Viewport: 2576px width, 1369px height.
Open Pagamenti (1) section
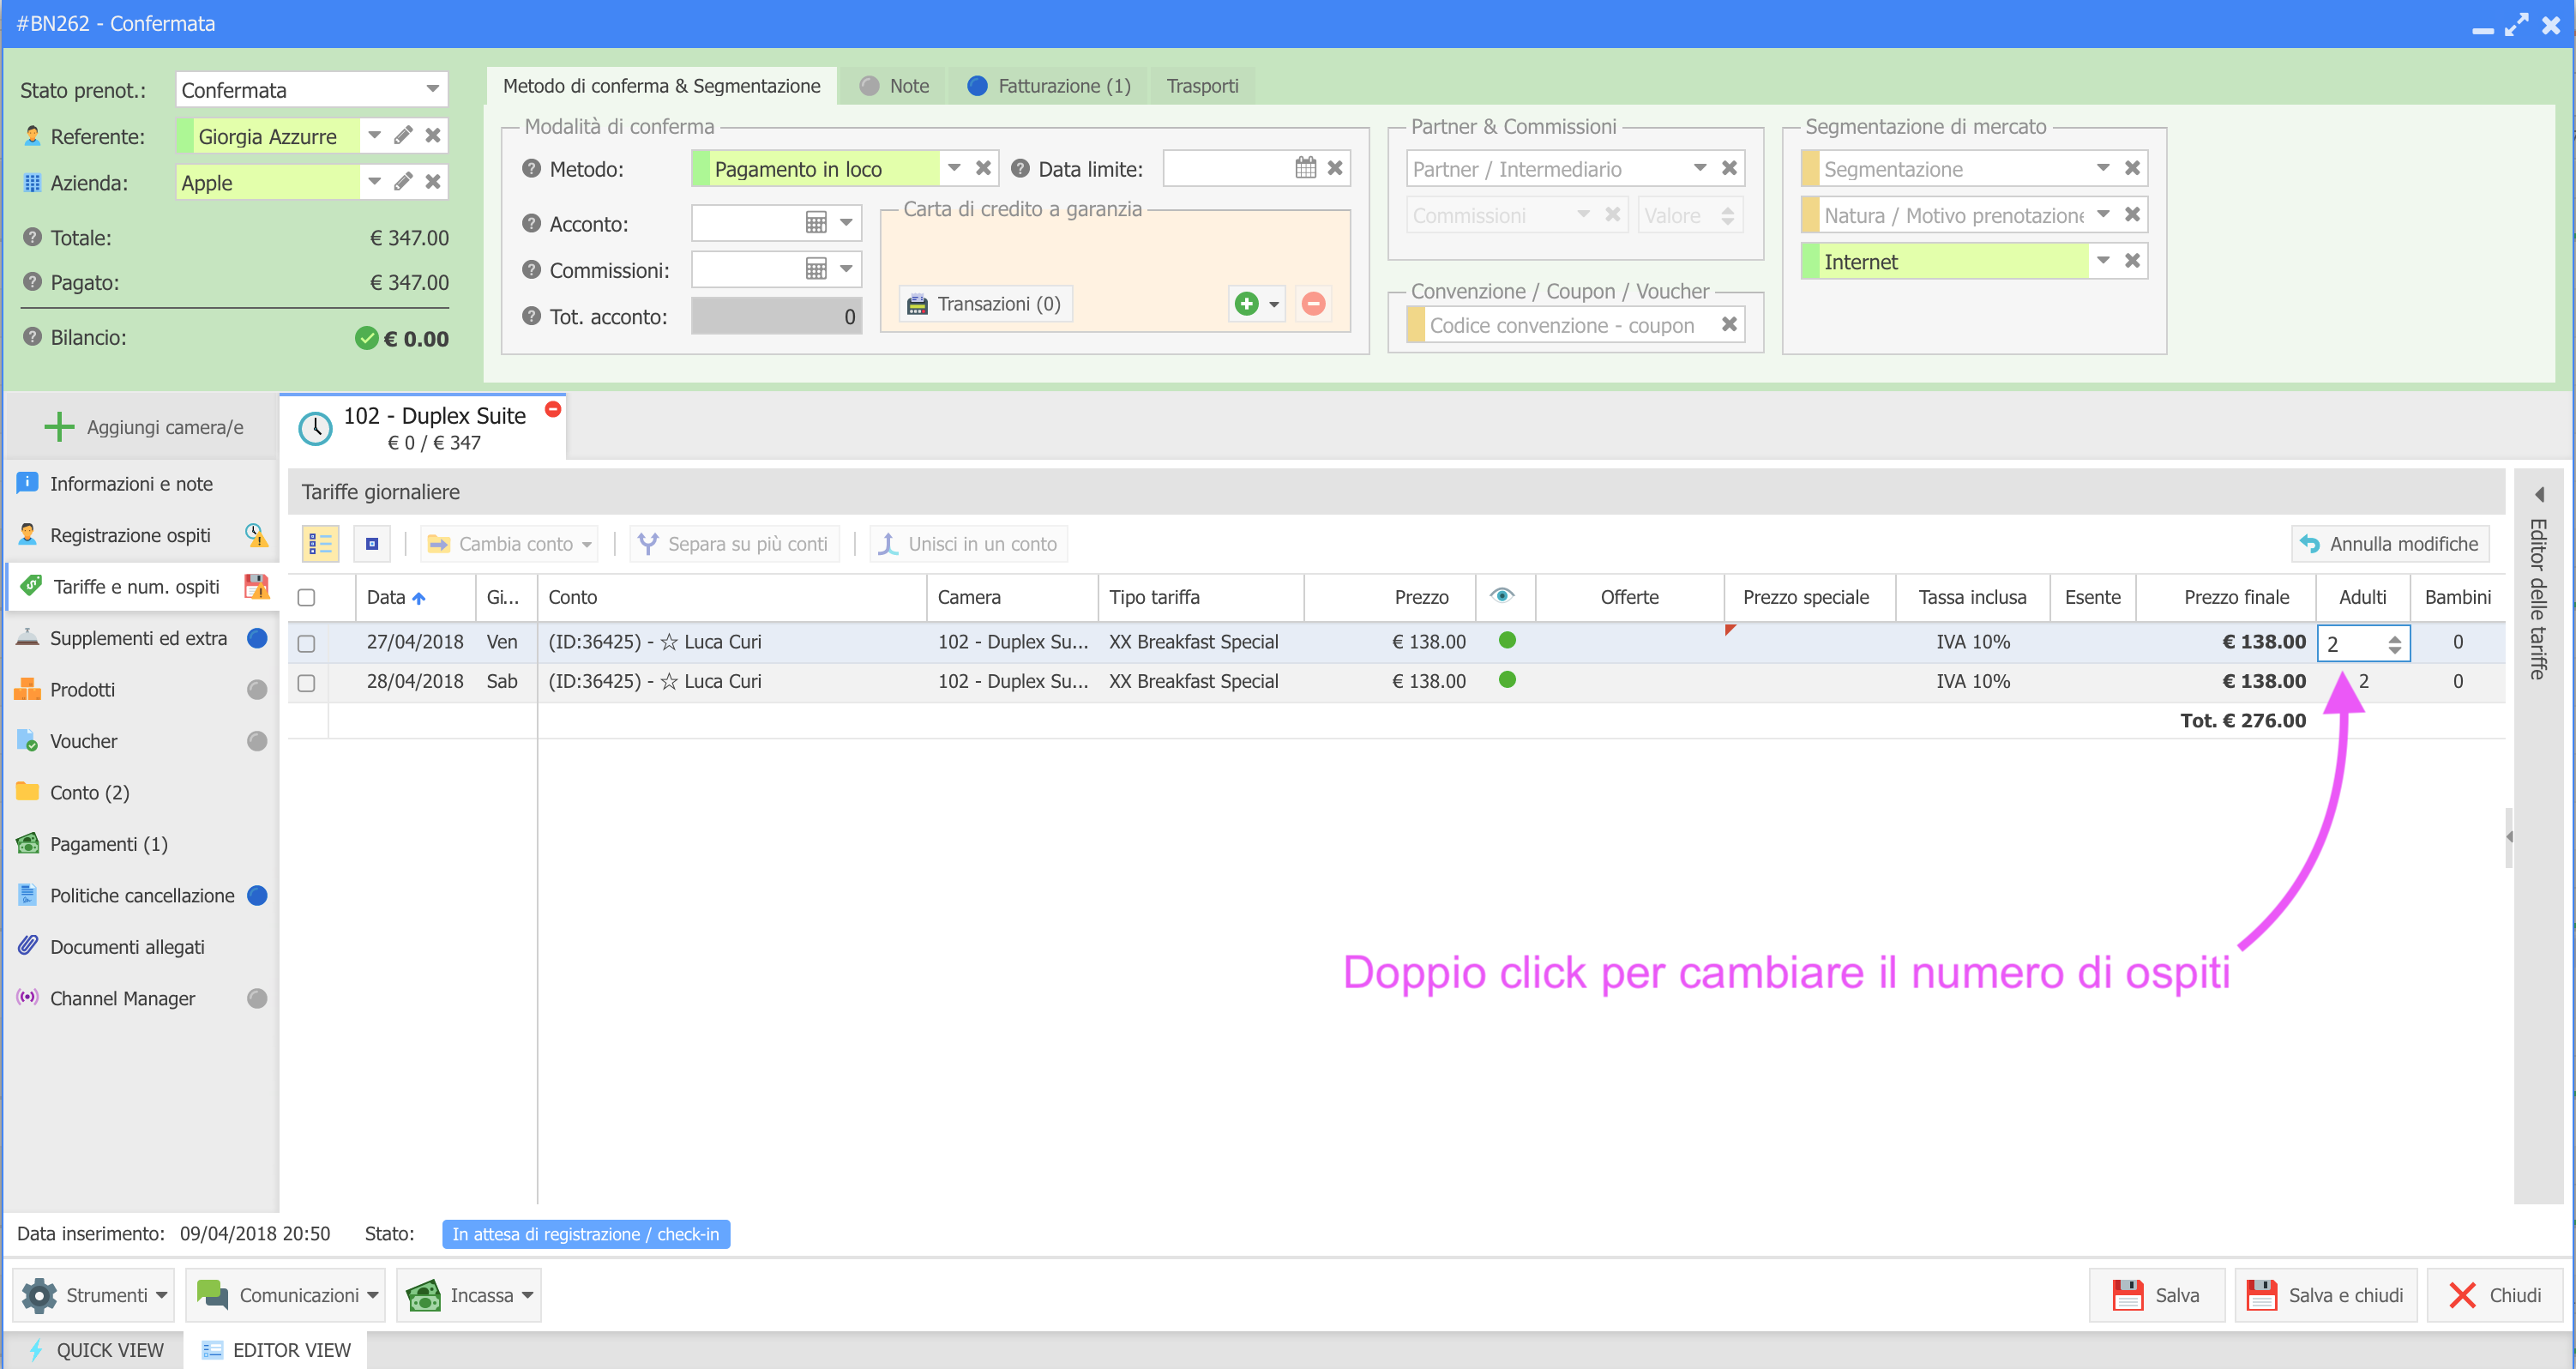[142, 844]
